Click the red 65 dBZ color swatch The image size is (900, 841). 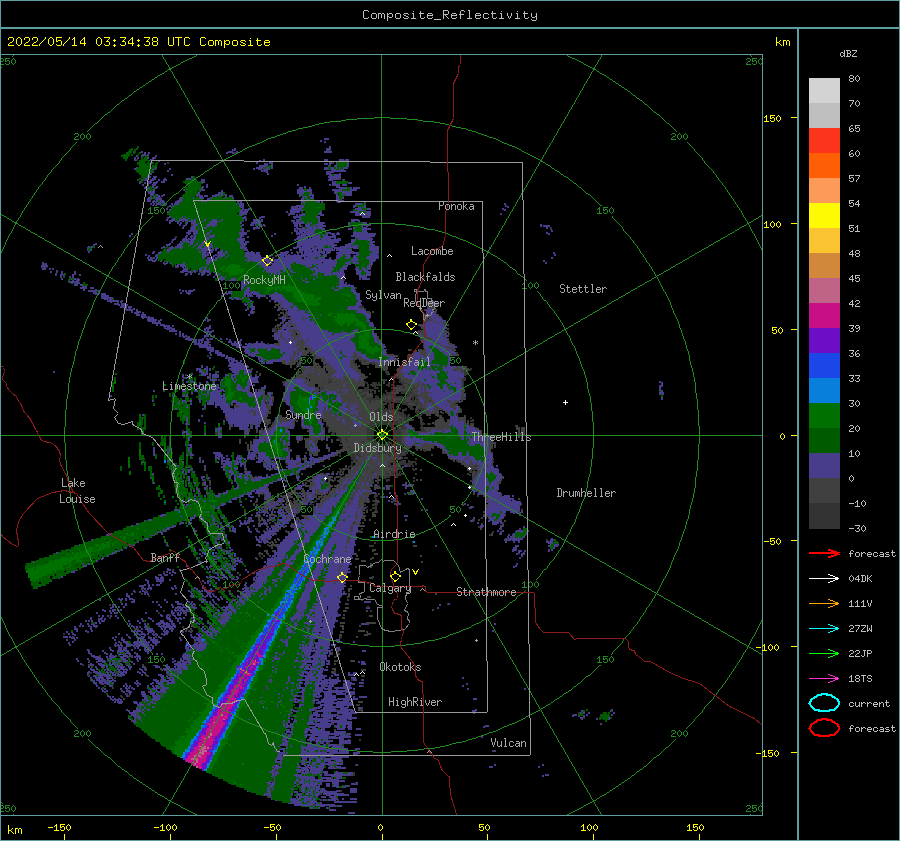tap(824, 140)
